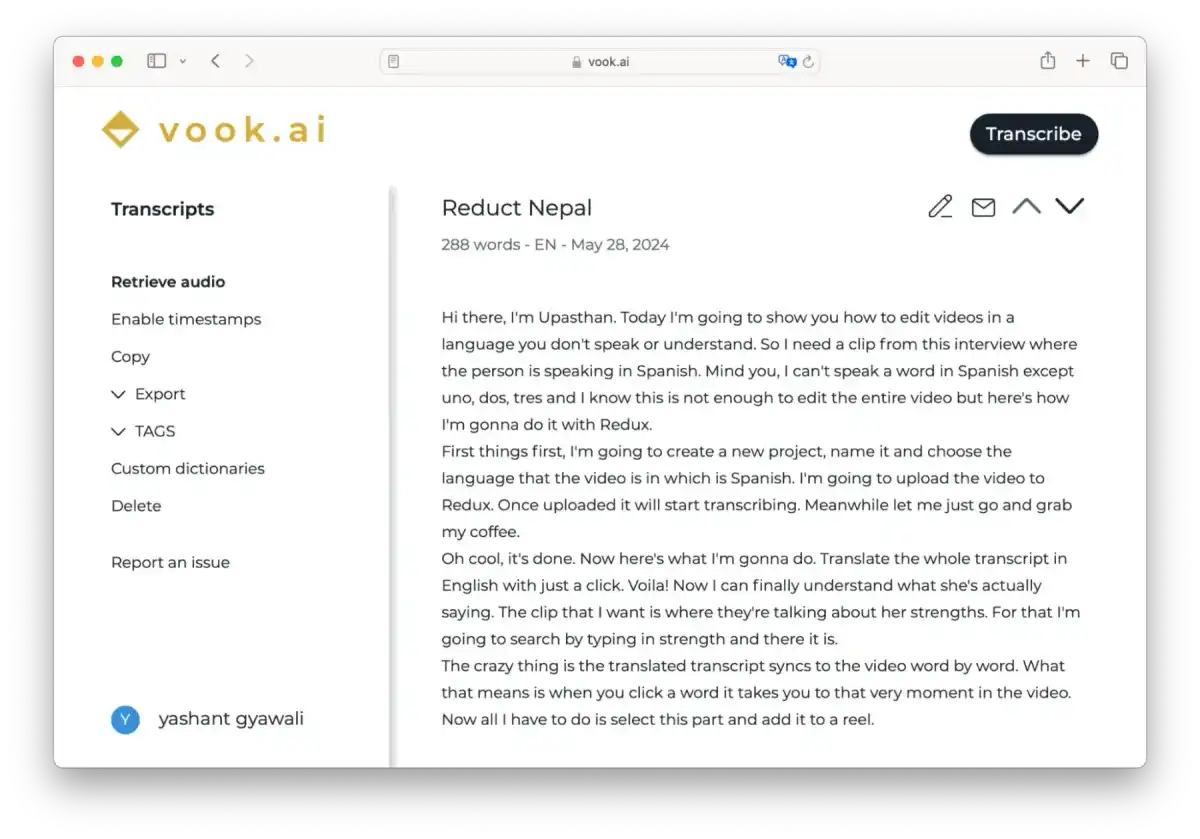This screenshot has width=1200, height=839.
Task: Expand the TAGS section
Action: 143,431
